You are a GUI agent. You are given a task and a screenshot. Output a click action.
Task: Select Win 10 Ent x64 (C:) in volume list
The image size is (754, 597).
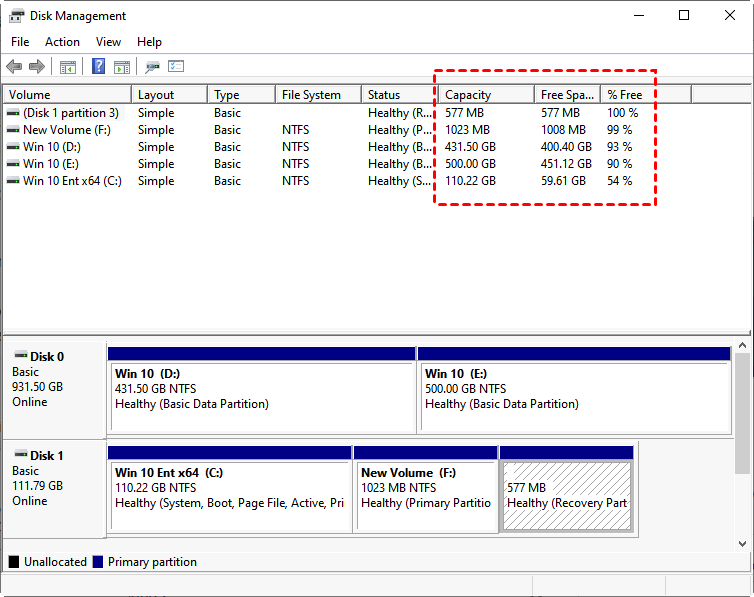[71, 181]
